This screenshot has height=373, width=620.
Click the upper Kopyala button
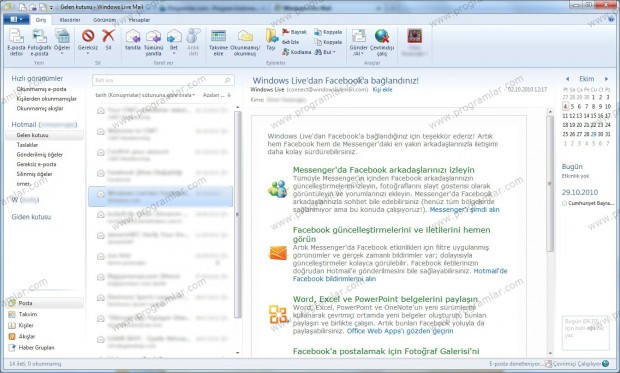[x=328, y=32]
